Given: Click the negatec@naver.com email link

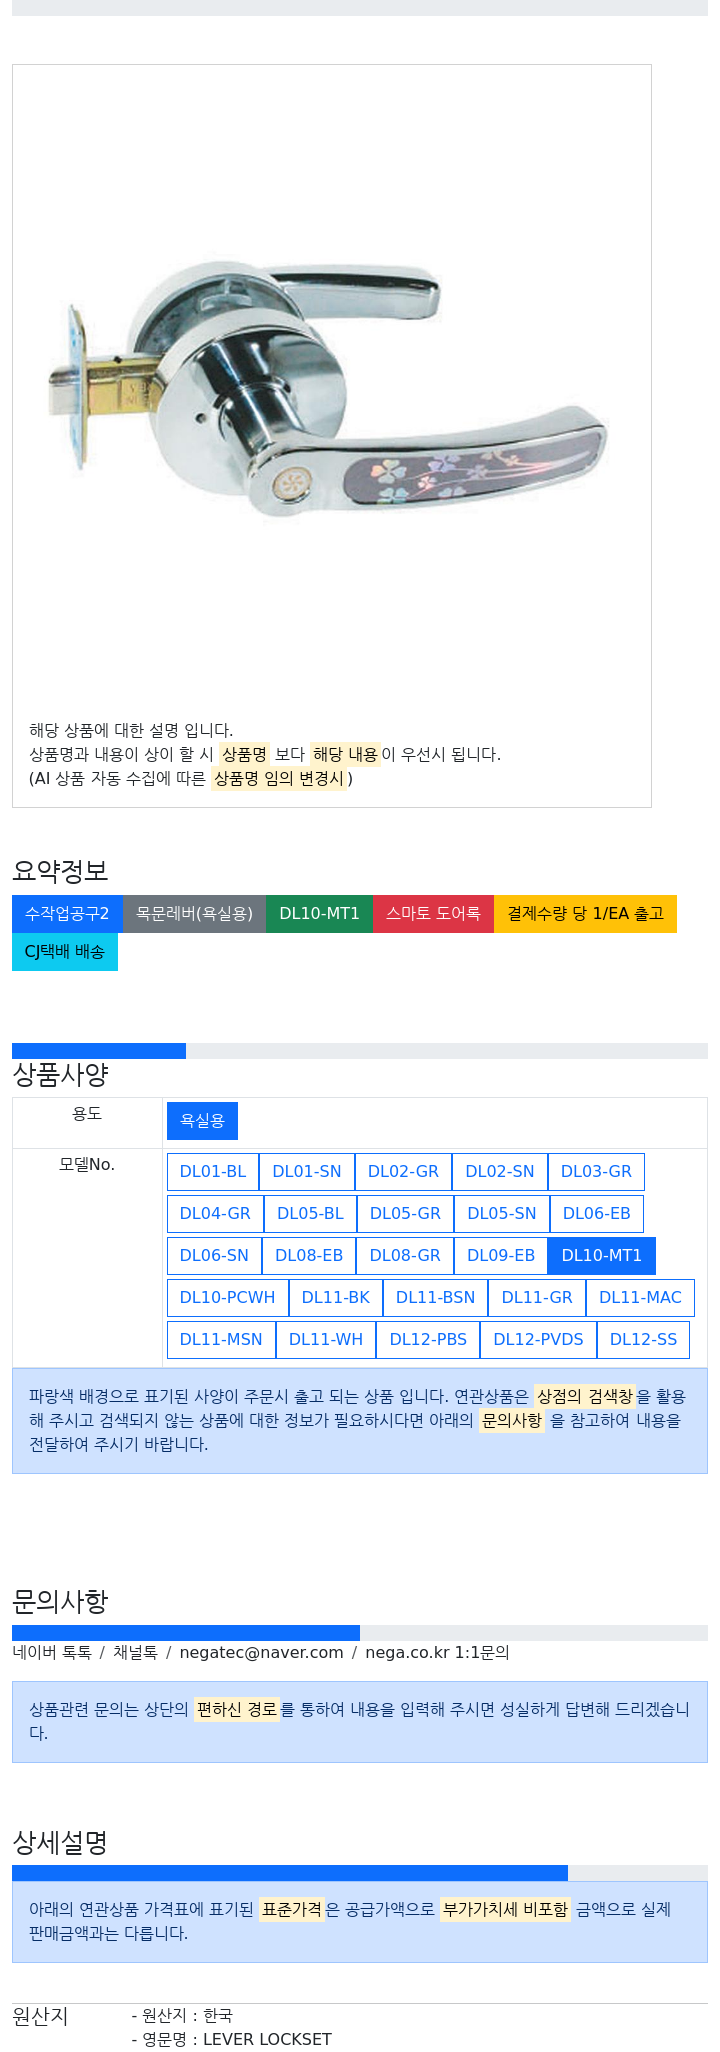Looking at the screenshot, I should [261, 1653].
